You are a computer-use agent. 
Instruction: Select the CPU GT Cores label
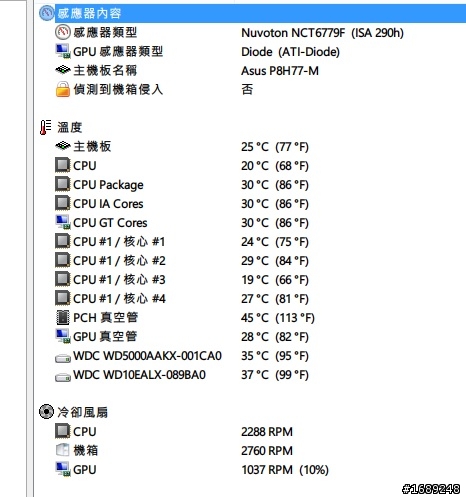click(110, 223)
